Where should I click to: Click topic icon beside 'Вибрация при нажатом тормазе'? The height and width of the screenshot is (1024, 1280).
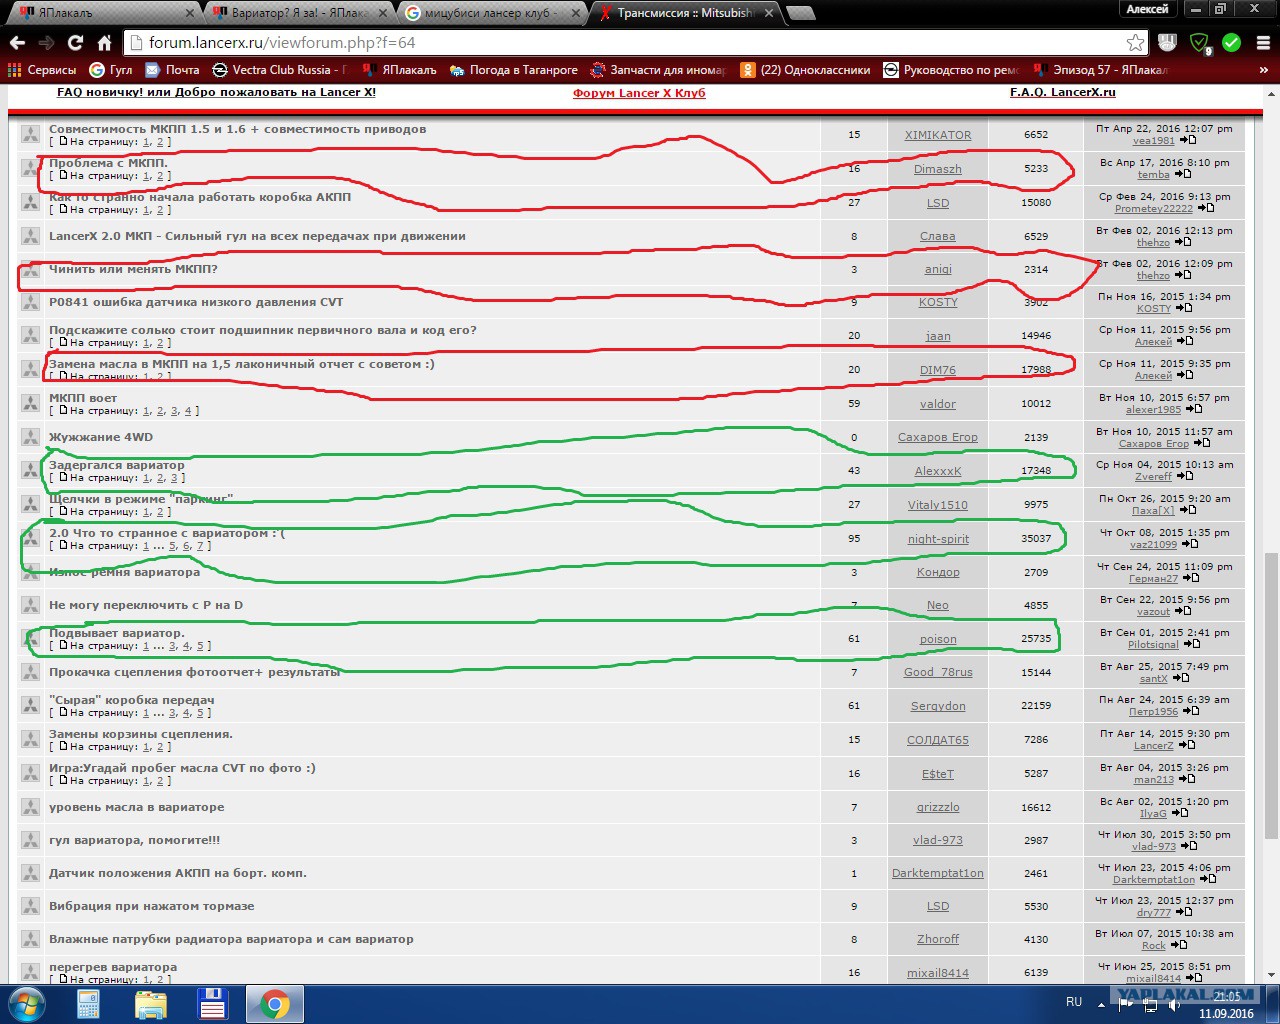(x=31, y=907)
